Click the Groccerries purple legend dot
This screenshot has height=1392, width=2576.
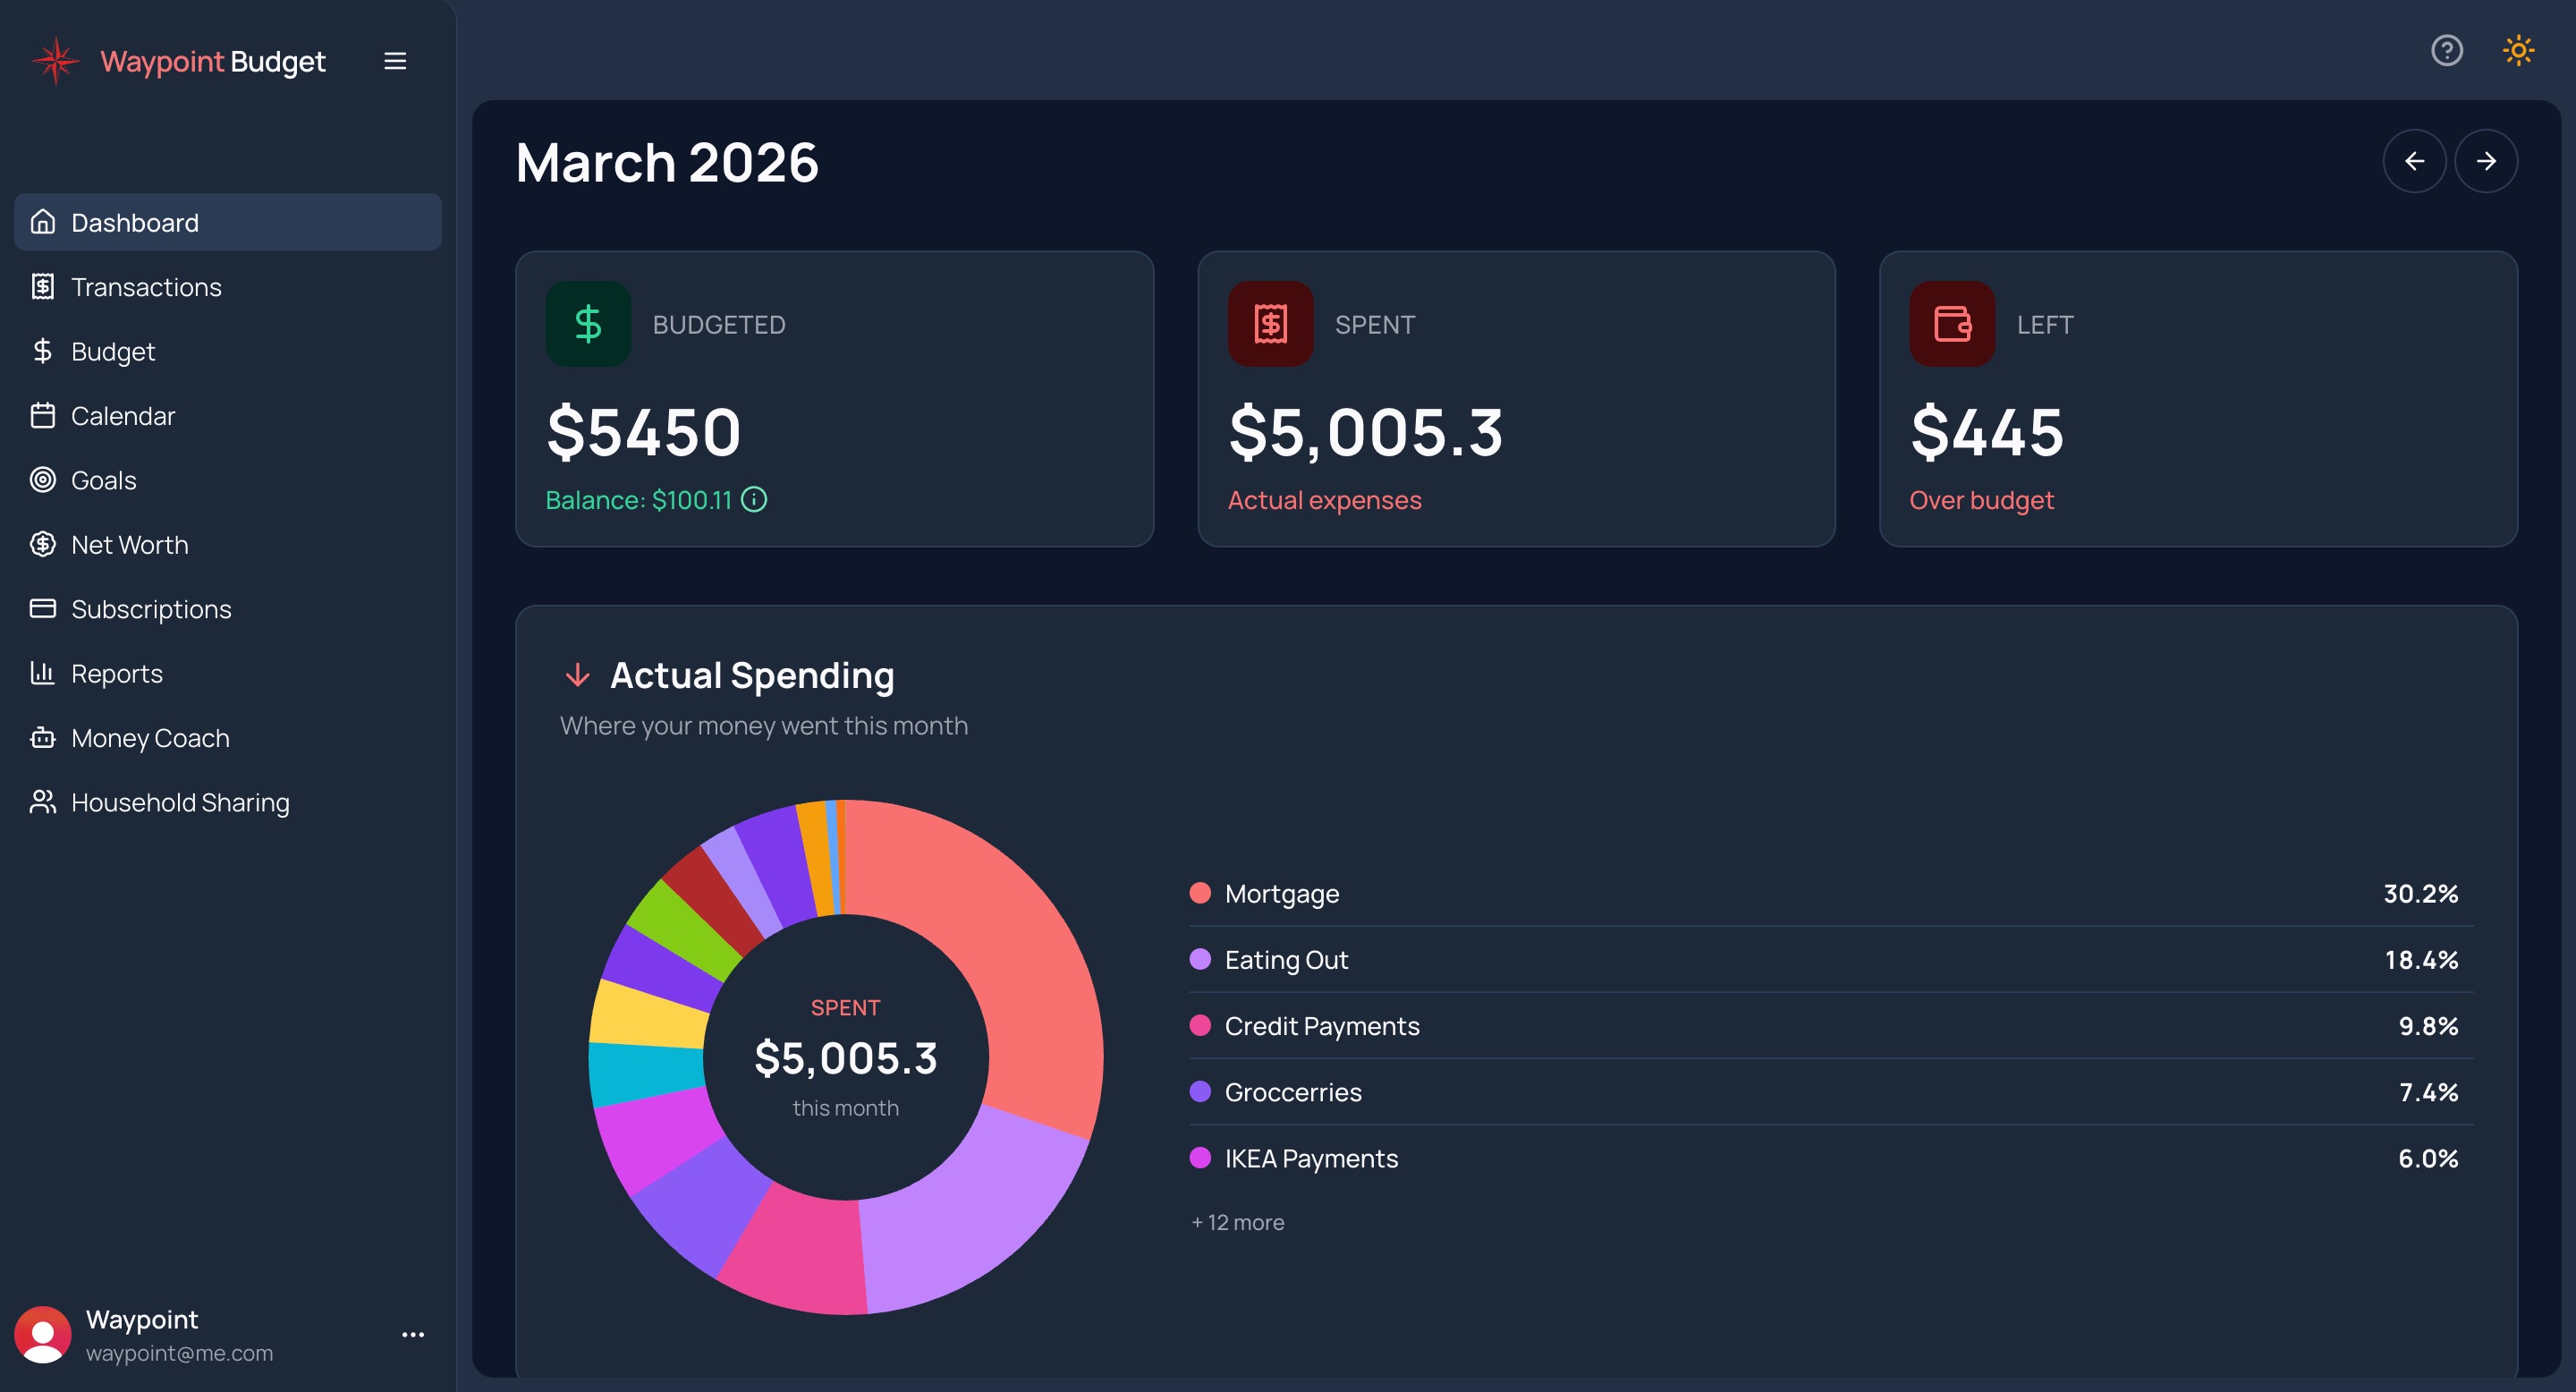pos(1200,1091)
